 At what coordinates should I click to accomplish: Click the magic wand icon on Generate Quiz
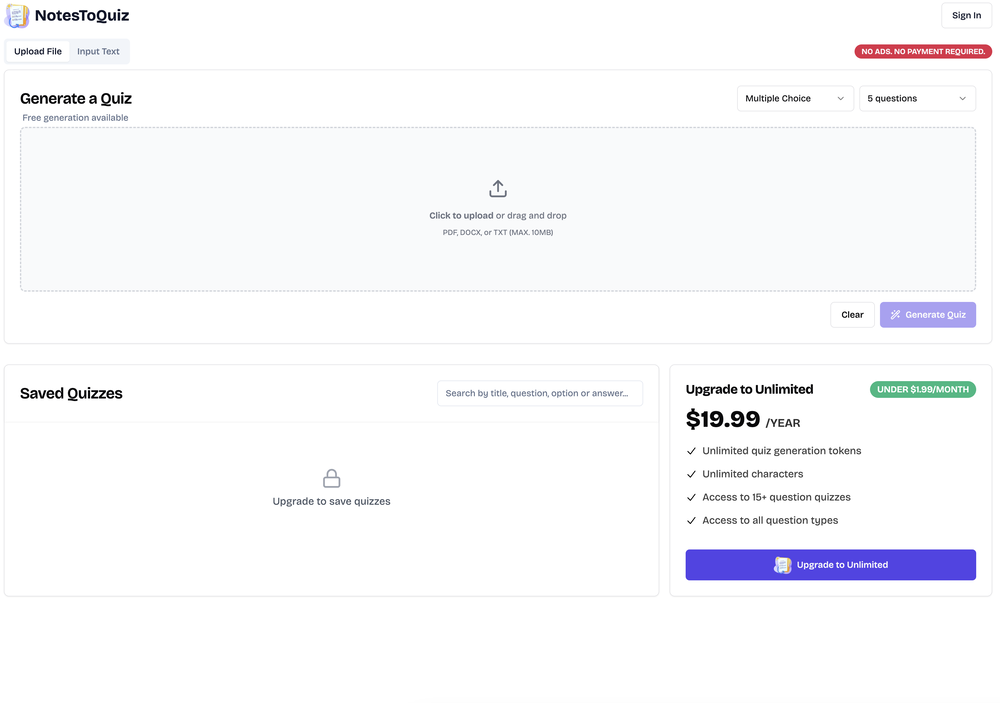pyautogui.click(x=896, y=315)
